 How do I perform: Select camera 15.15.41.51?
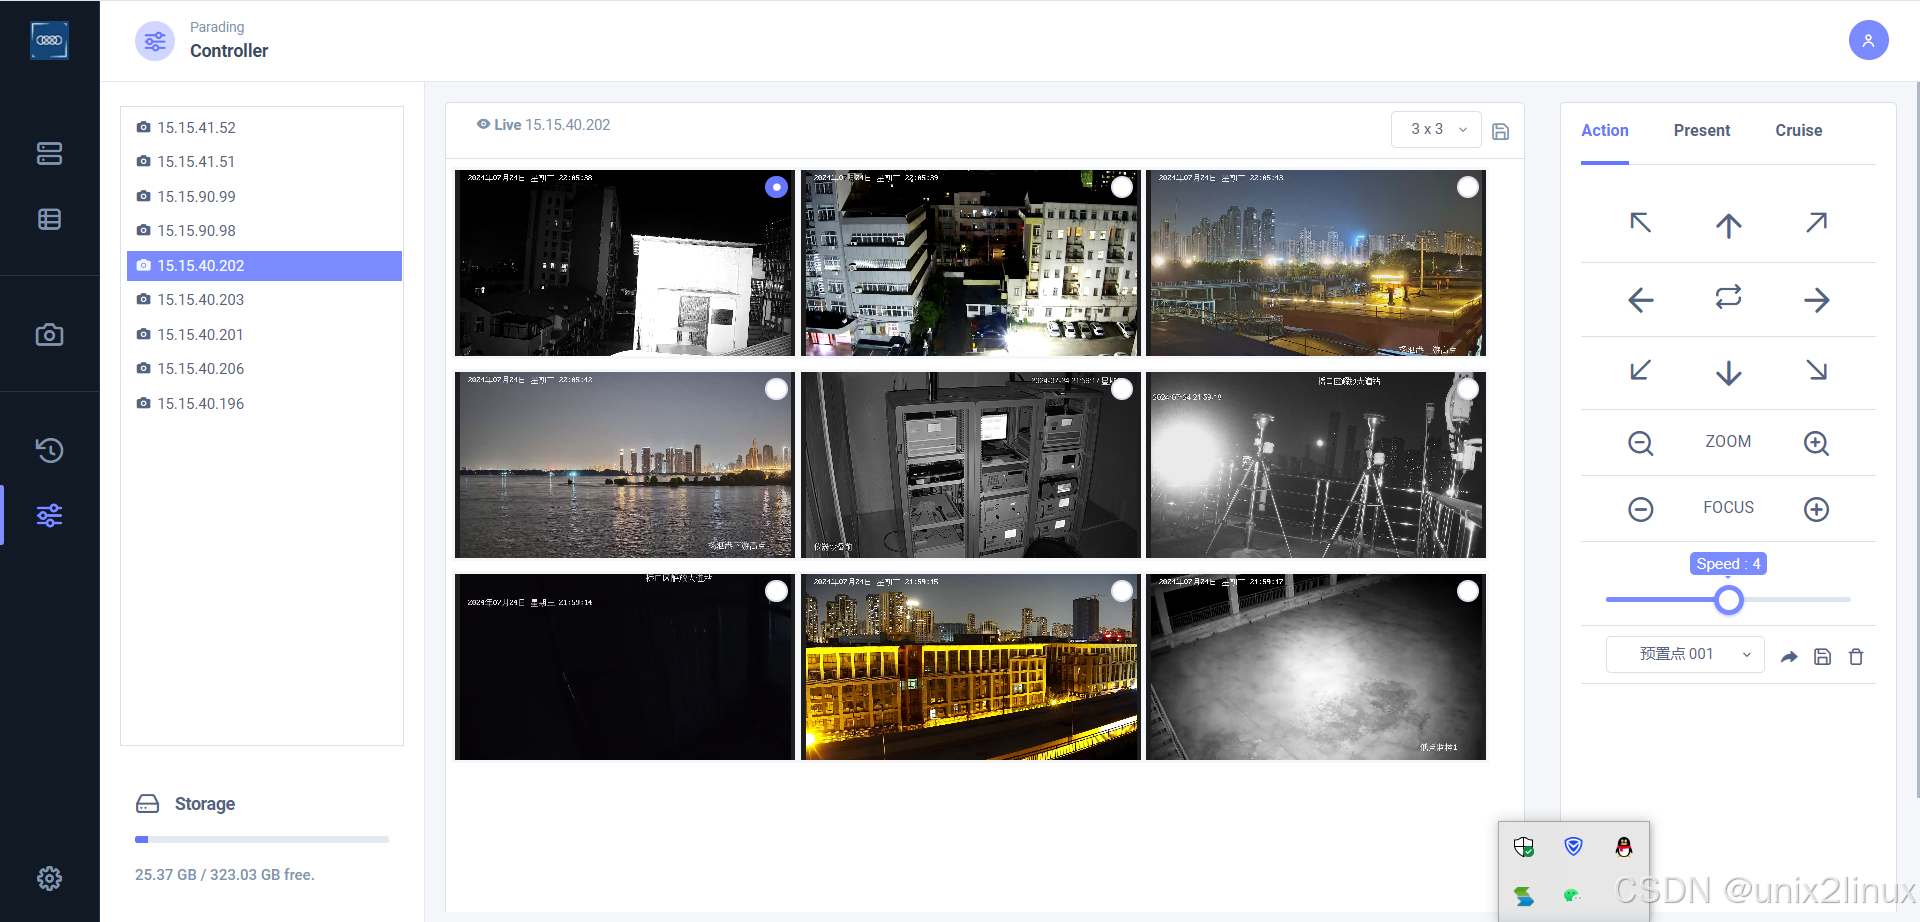coord(264,161)
